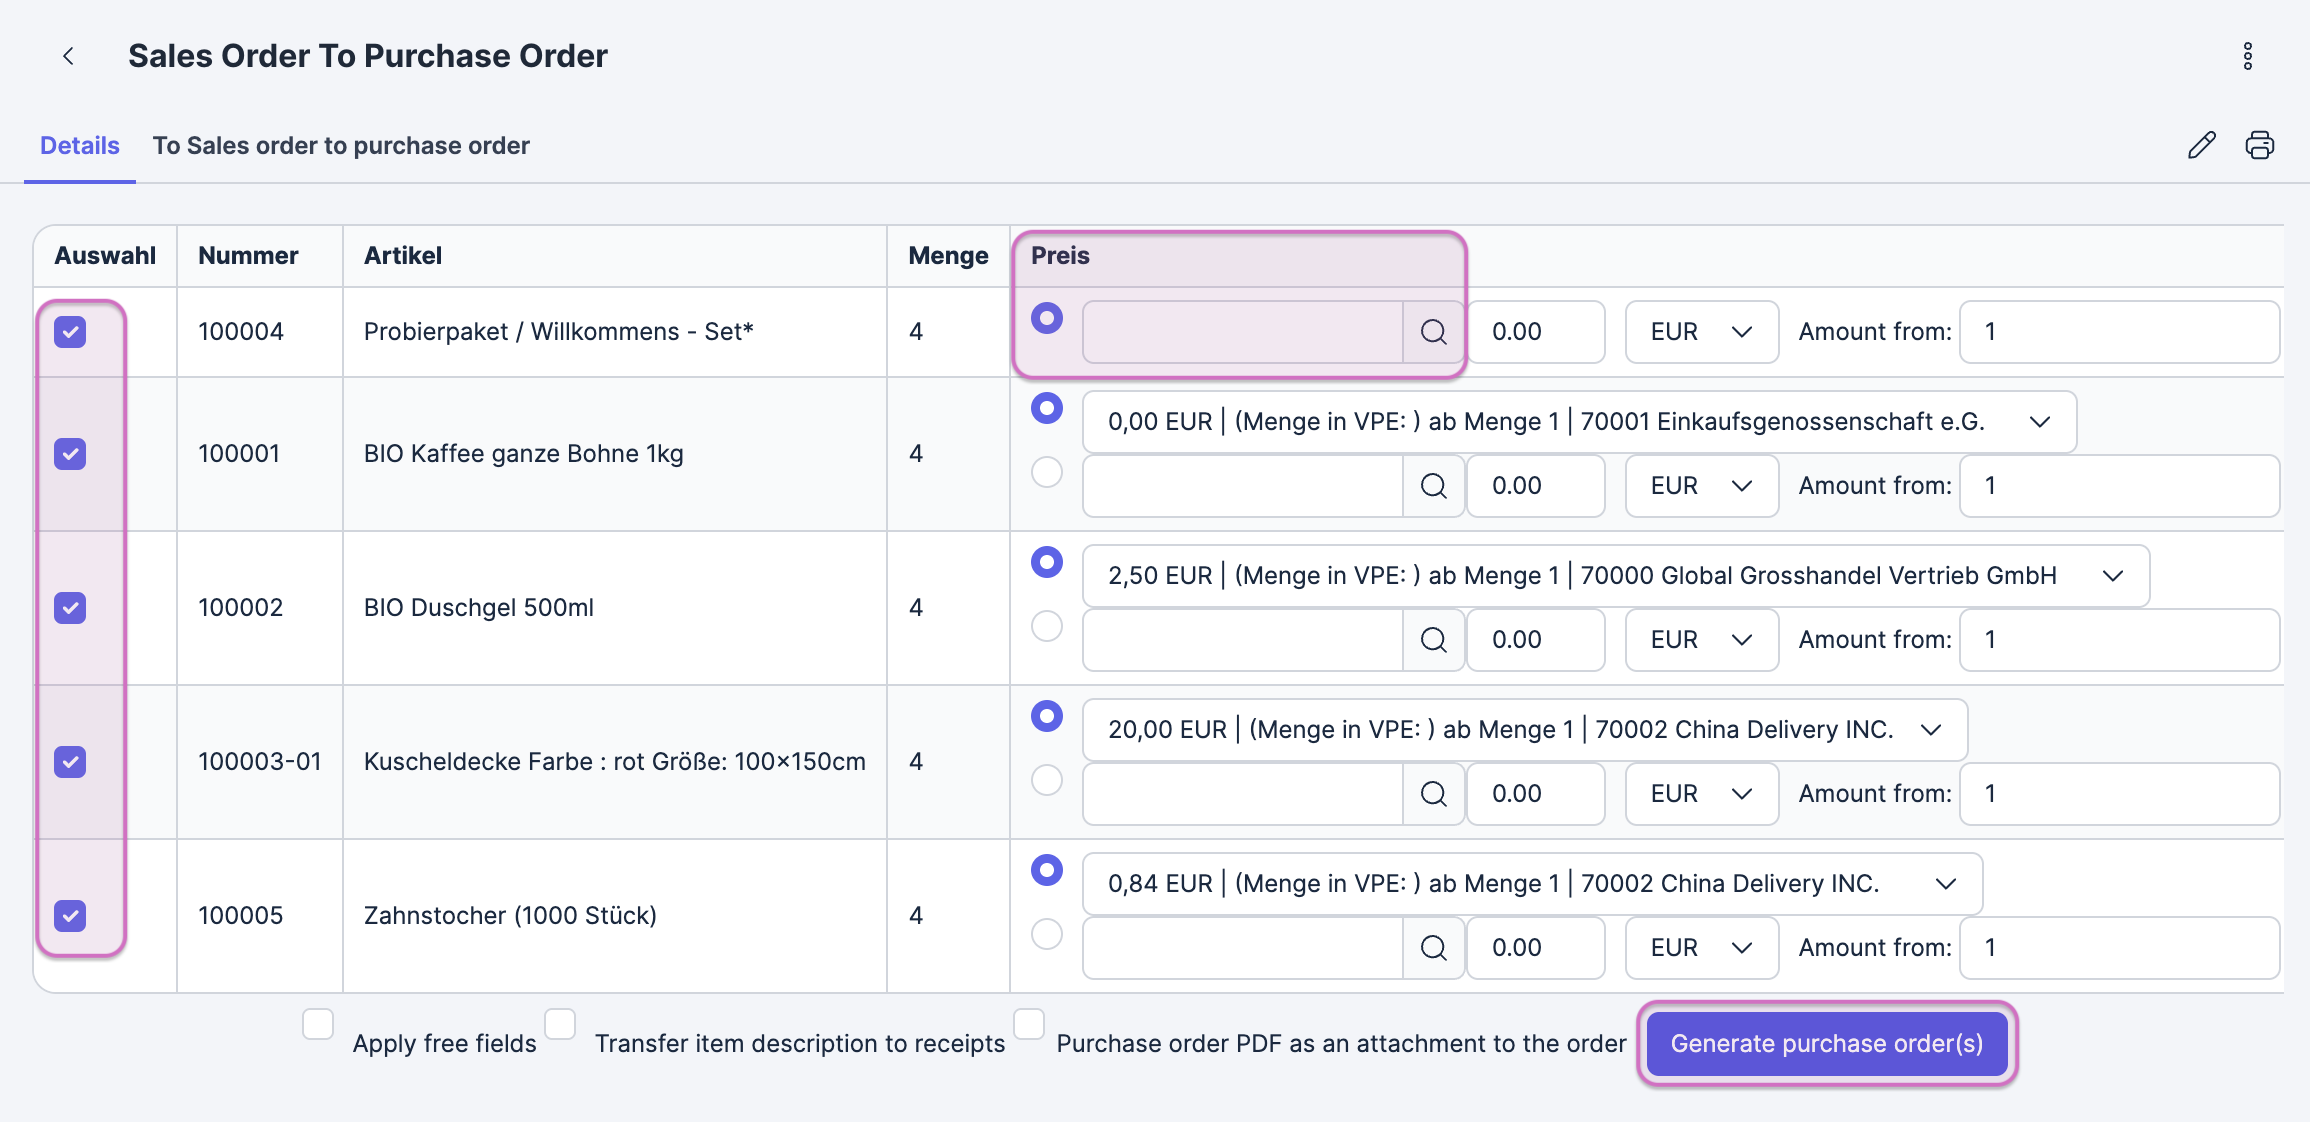2310x1122 pixels.
Task: Click the printer icon
Action: pyautogui.click(x=2259, y=145)
